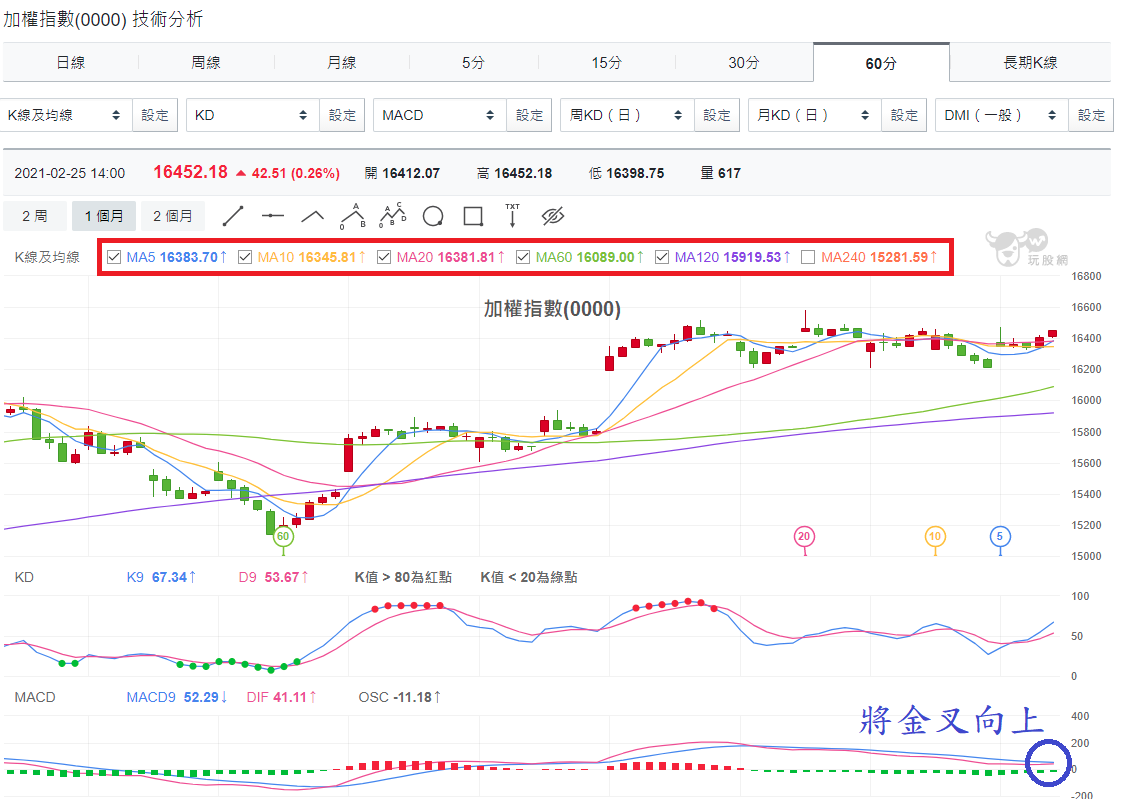Set the range to 2 周
The height and width of the screenshot is (799, 1131).
click(x=35, y=216)
